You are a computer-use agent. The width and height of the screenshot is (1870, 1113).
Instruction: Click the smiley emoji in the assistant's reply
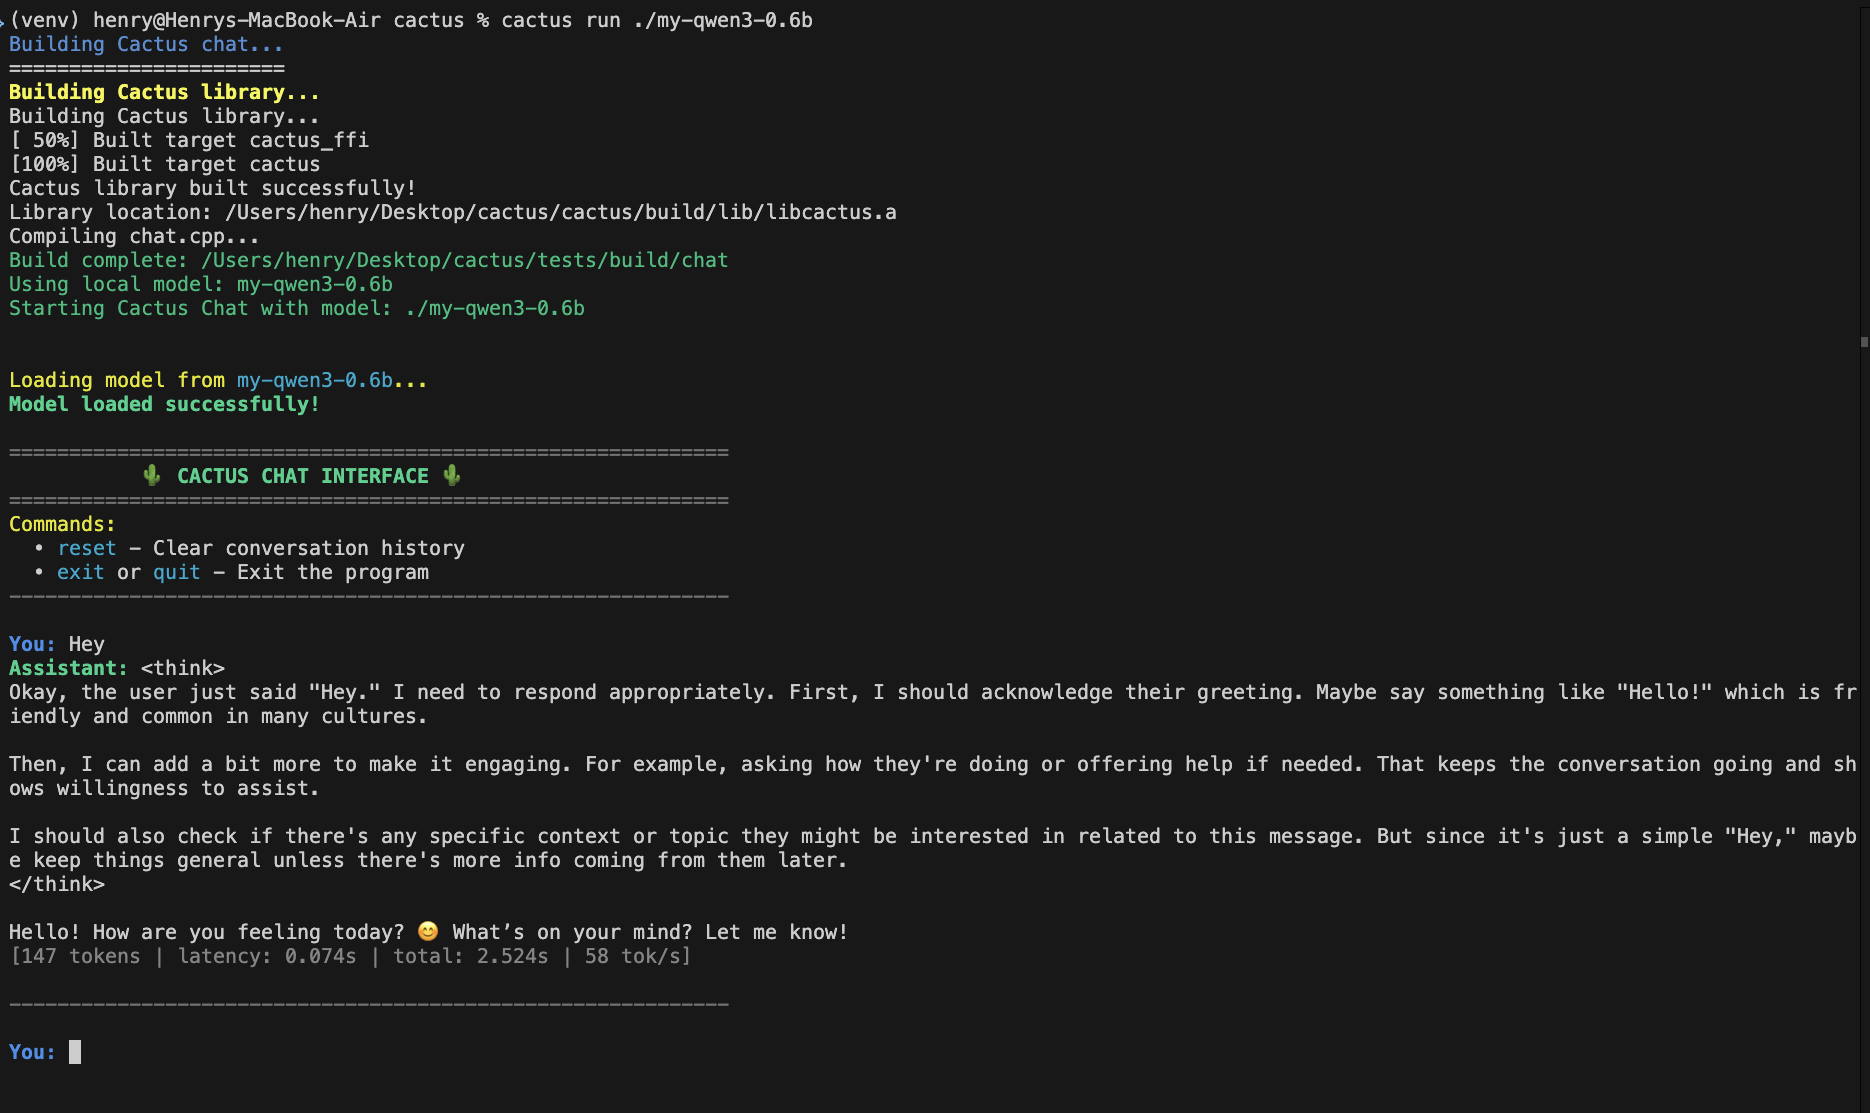(428, 931)
